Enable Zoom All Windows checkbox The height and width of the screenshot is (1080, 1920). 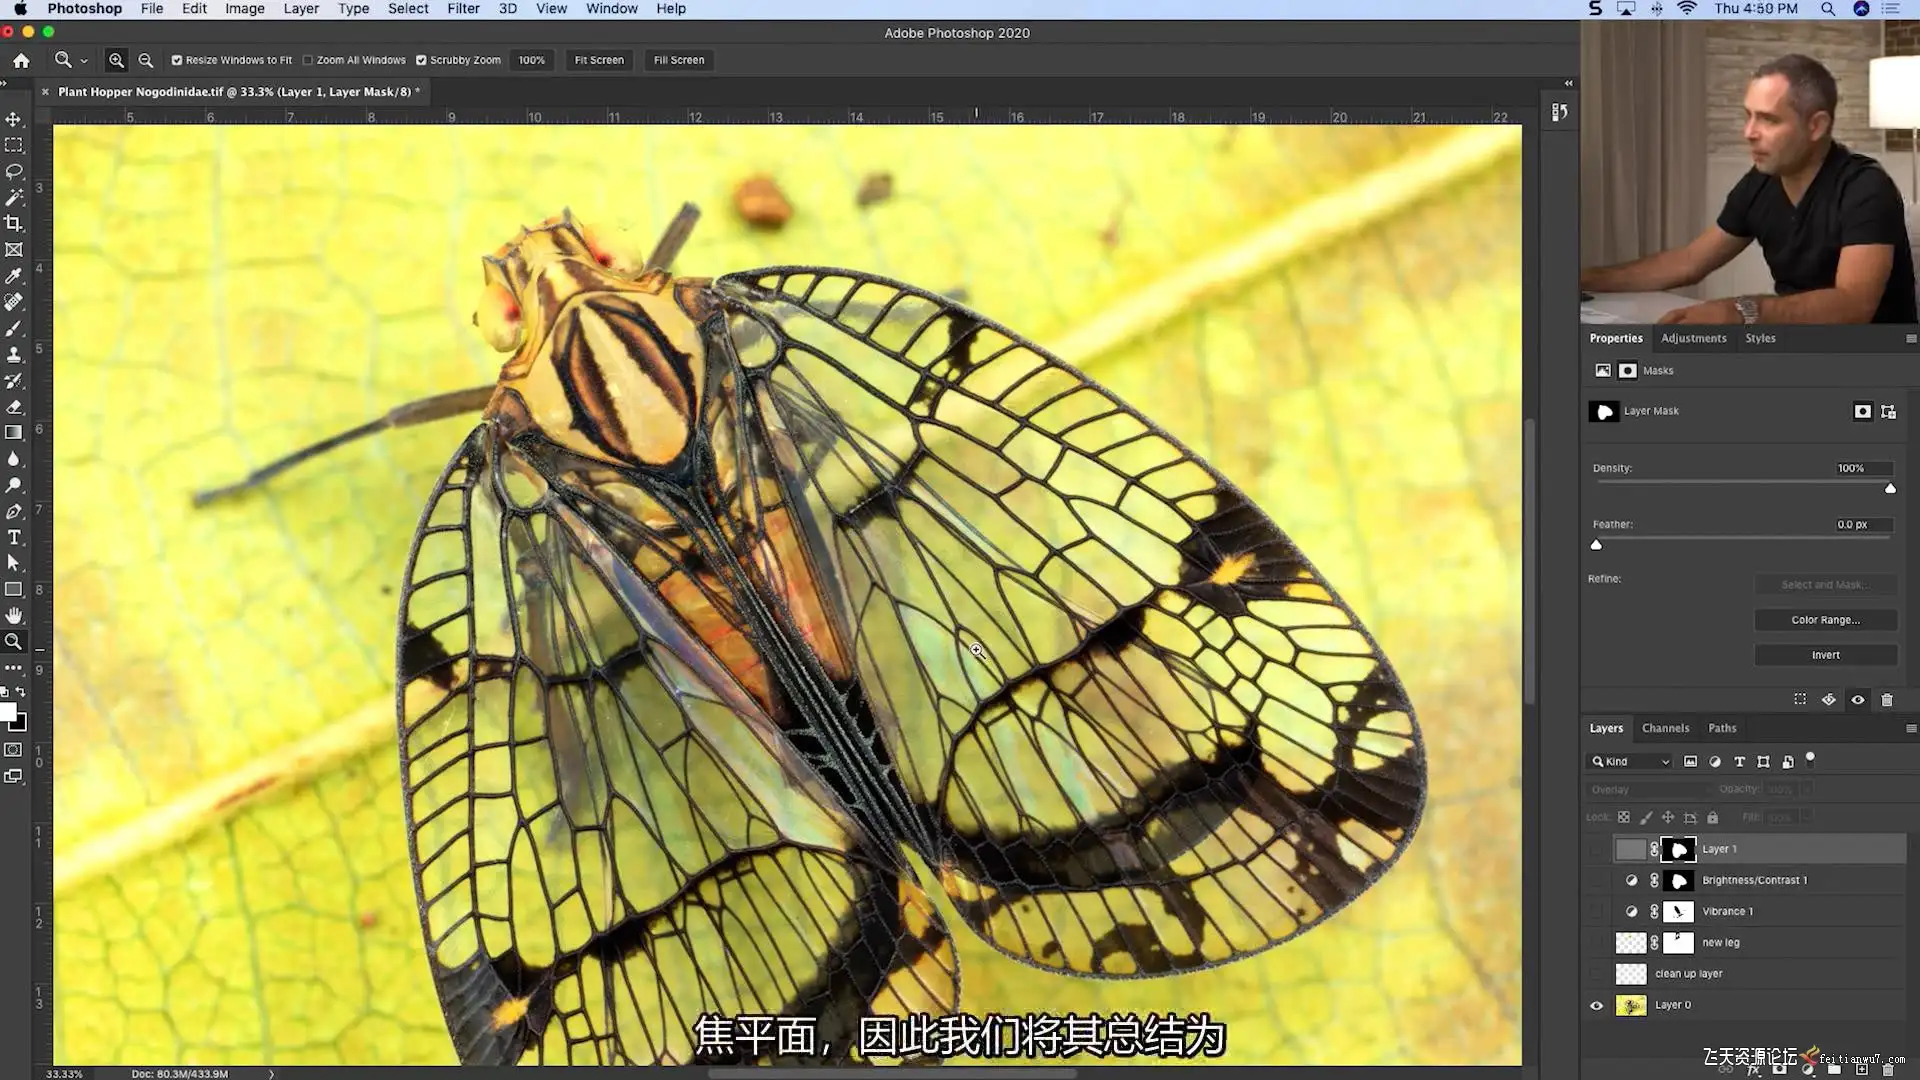tap(308, 60)
